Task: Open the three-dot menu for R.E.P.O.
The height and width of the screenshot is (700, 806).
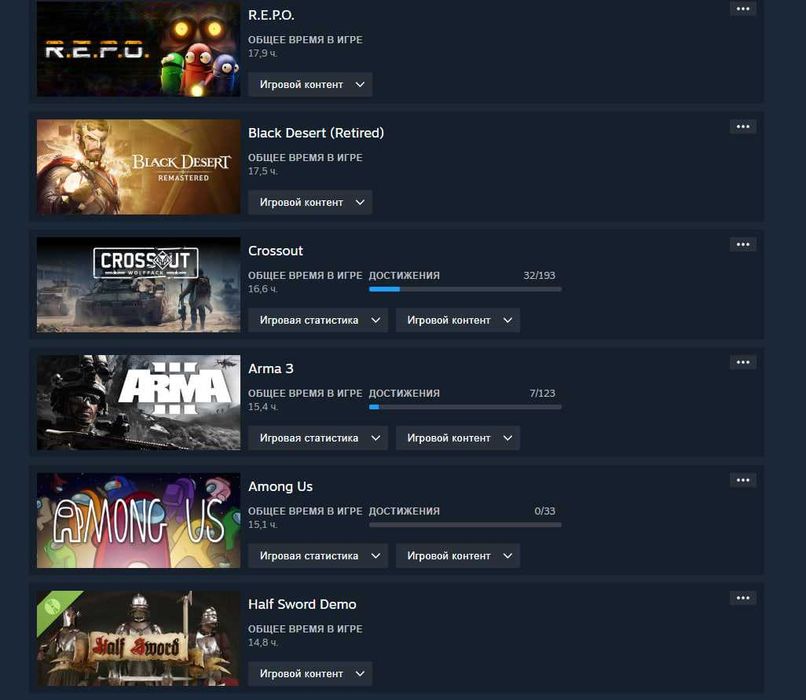Action: coord(743,9)
